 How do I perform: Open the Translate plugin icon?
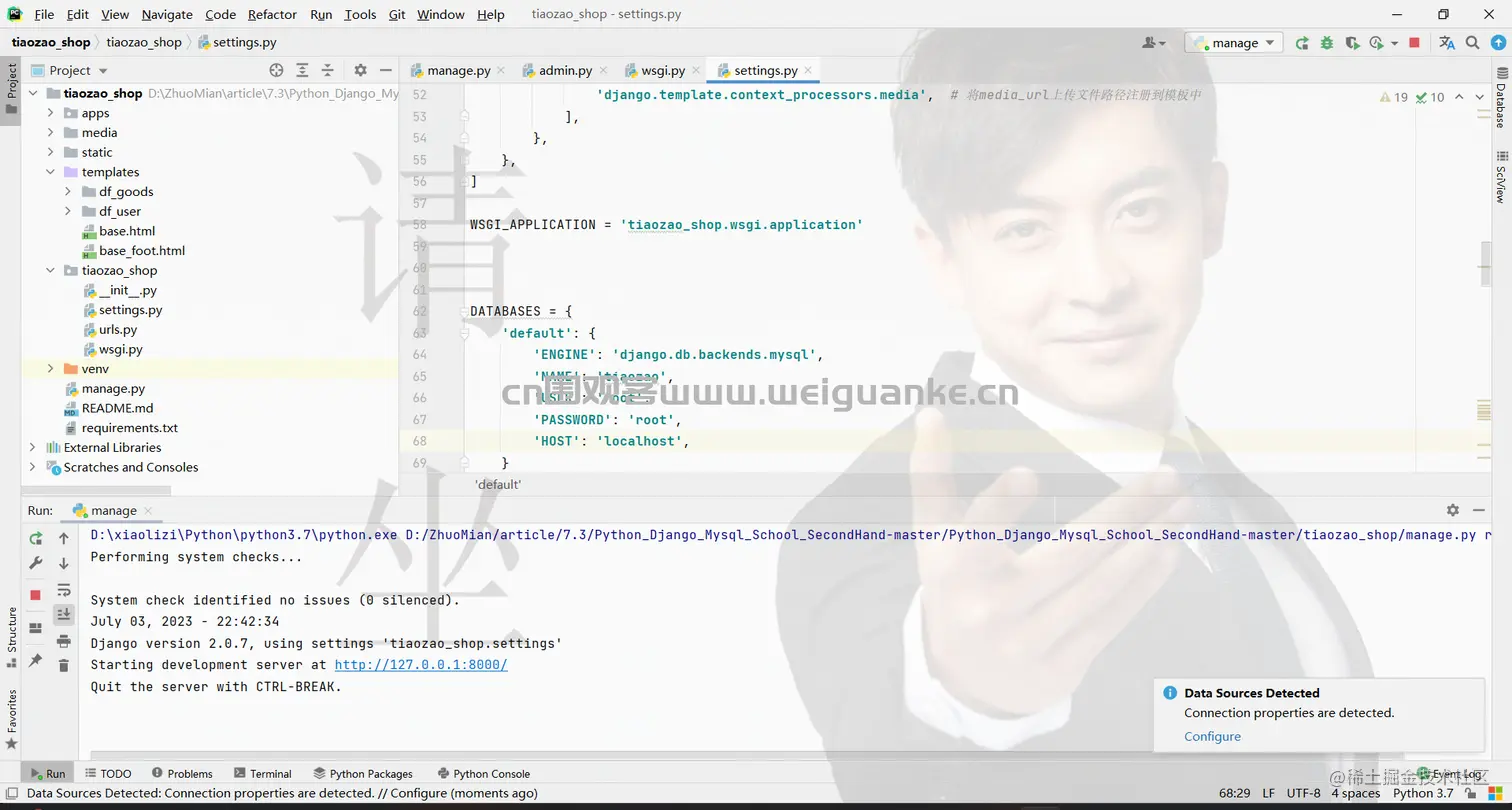(x=1447, y=43)
